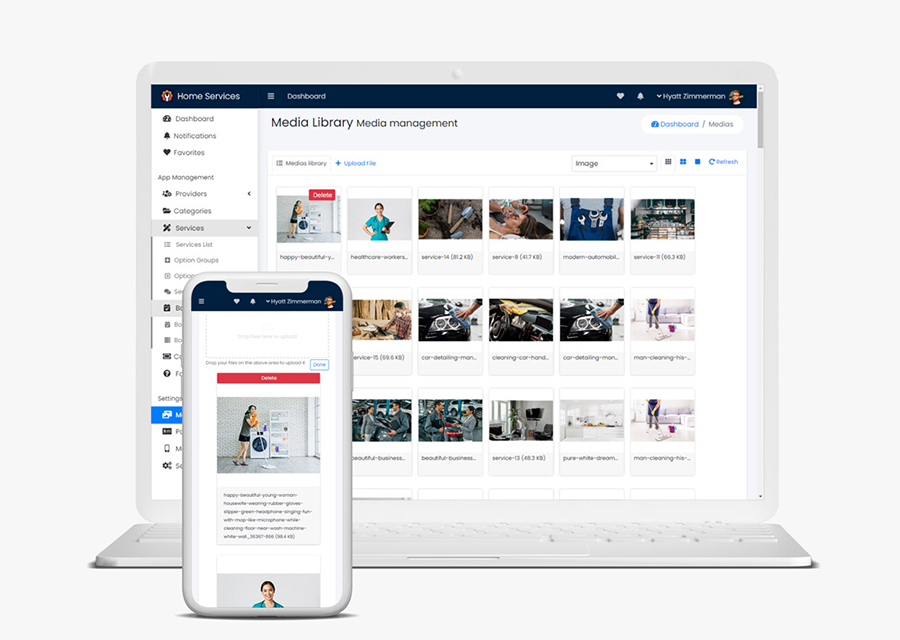Select the modern-automobil... thumbnail
The width and height of the screenshot is (900, 640).
[x=592, y=219]
